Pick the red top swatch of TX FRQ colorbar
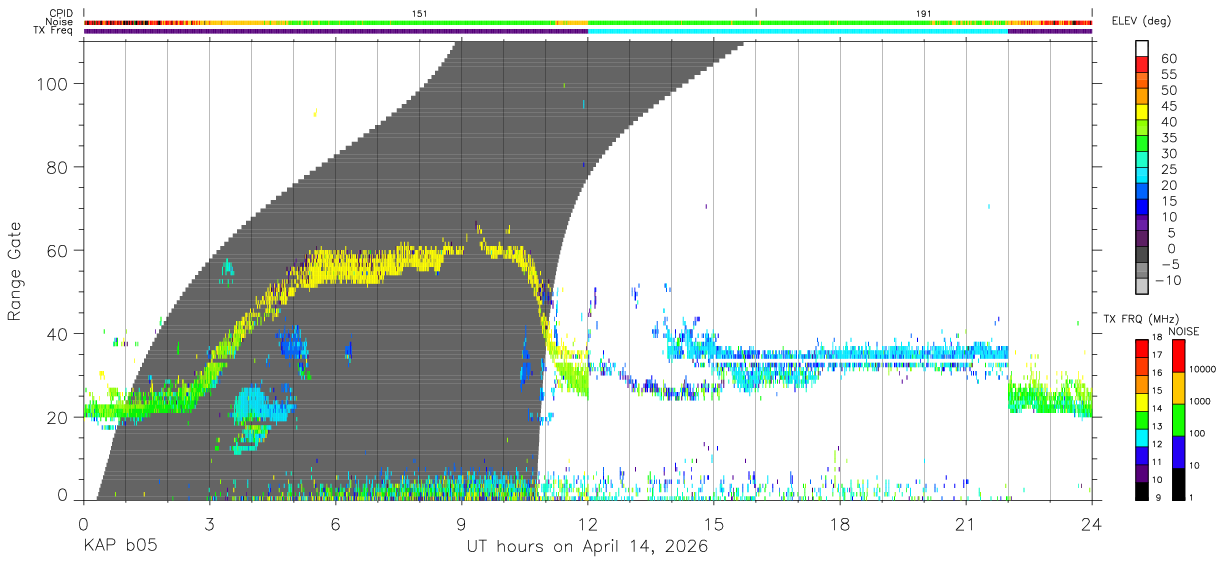The height and width of the screenshot is (567, 1228). point(1142,349)
